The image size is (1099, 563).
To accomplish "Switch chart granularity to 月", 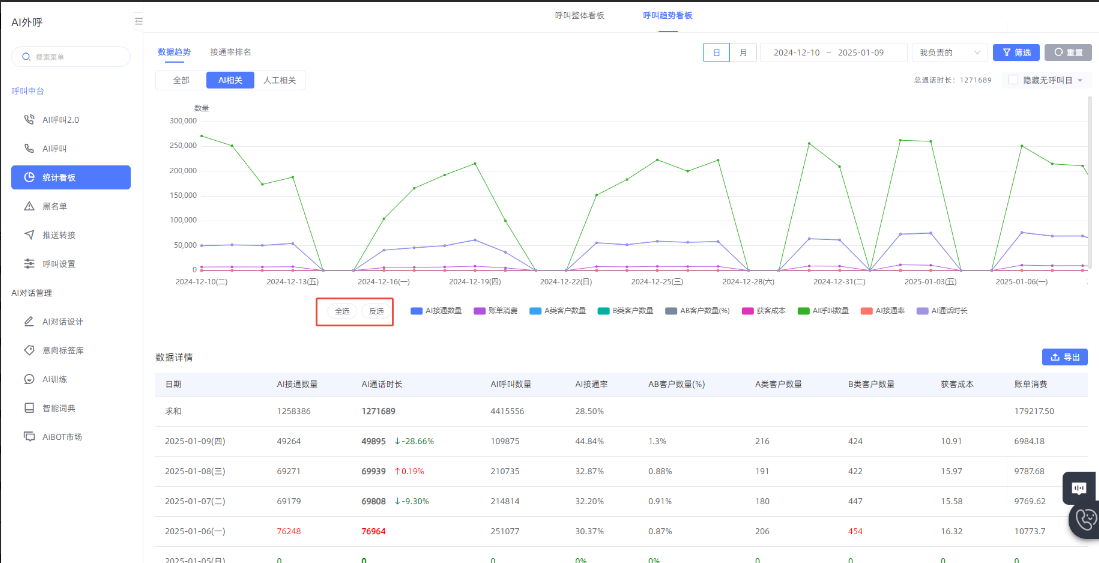I will 743,52.
